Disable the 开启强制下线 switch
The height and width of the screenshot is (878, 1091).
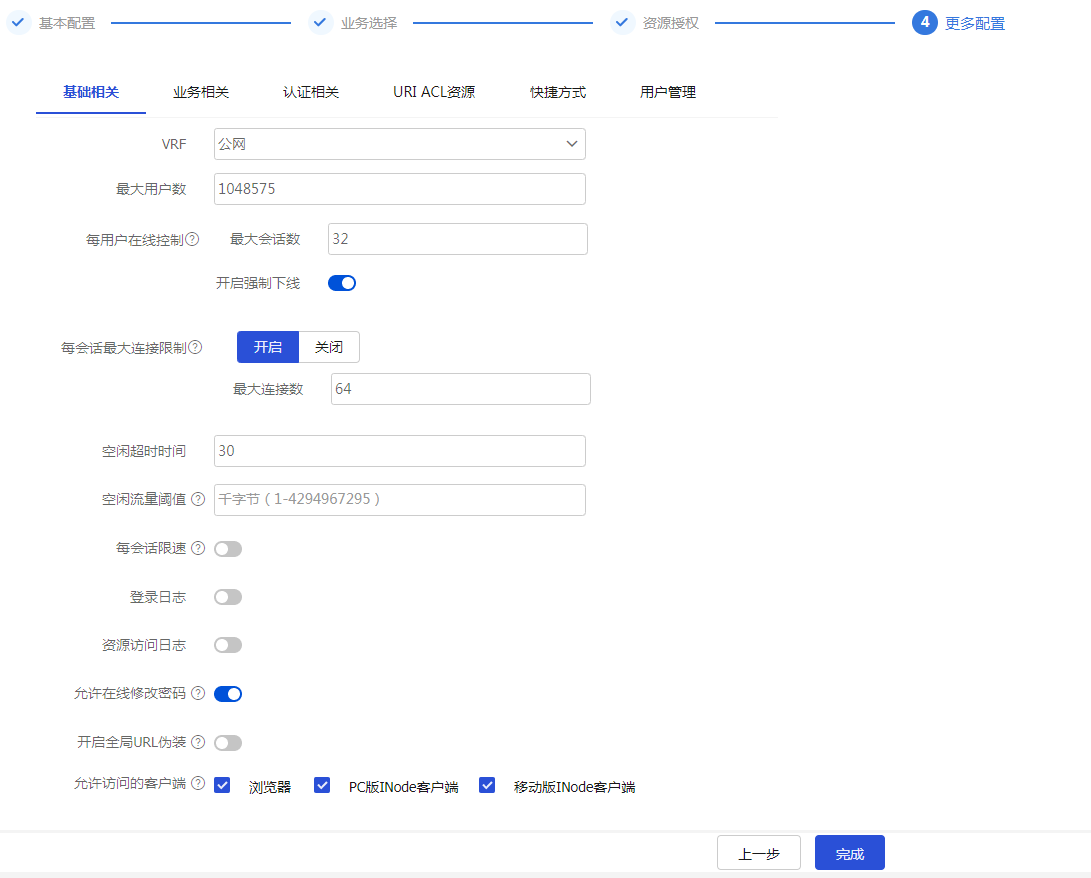pyautogui.click(x=342, y=283)
